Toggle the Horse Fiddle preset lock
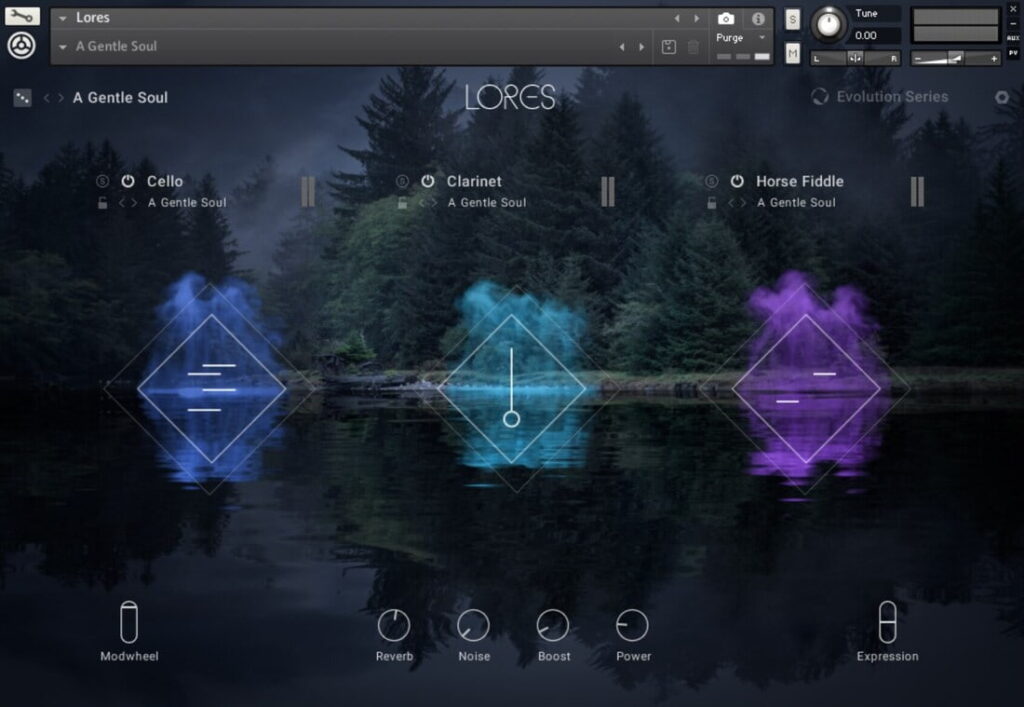 712,203
